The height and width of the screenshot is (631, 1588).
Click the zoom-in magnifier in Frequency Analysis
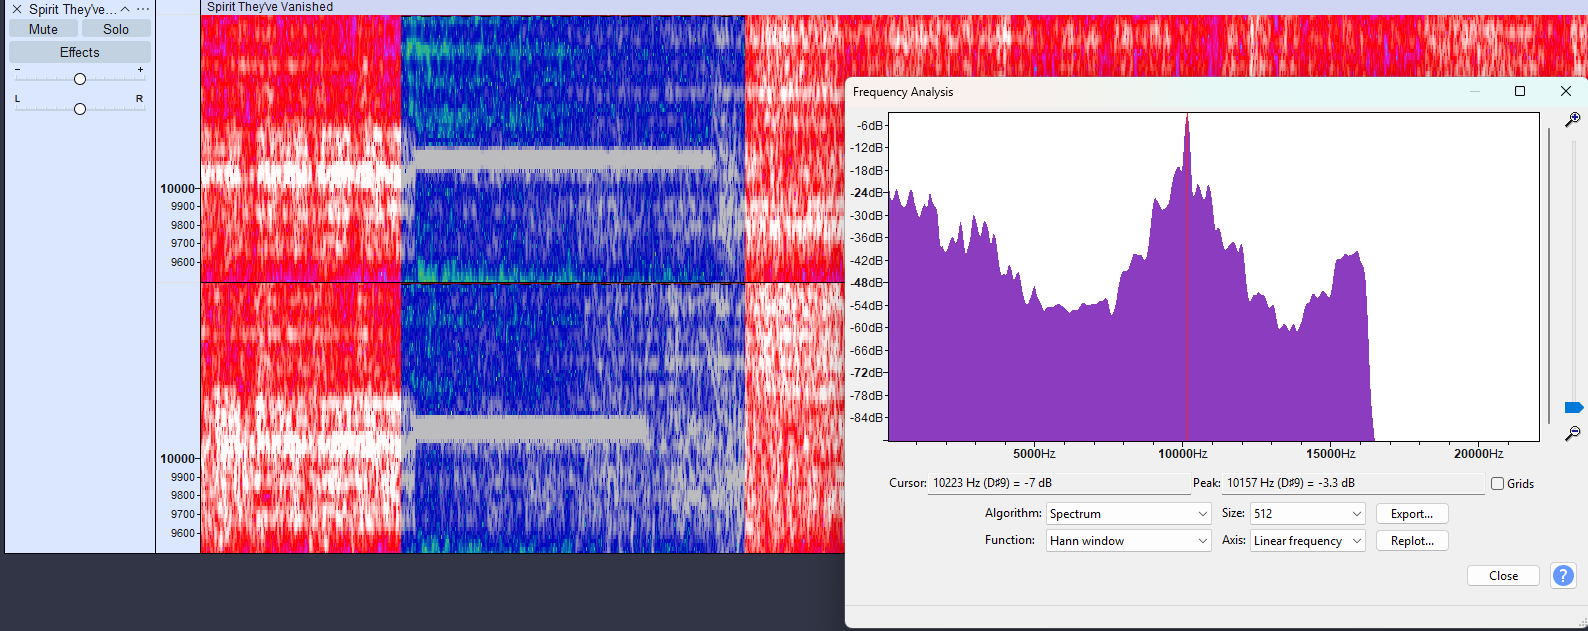(x=1572, y=120)
